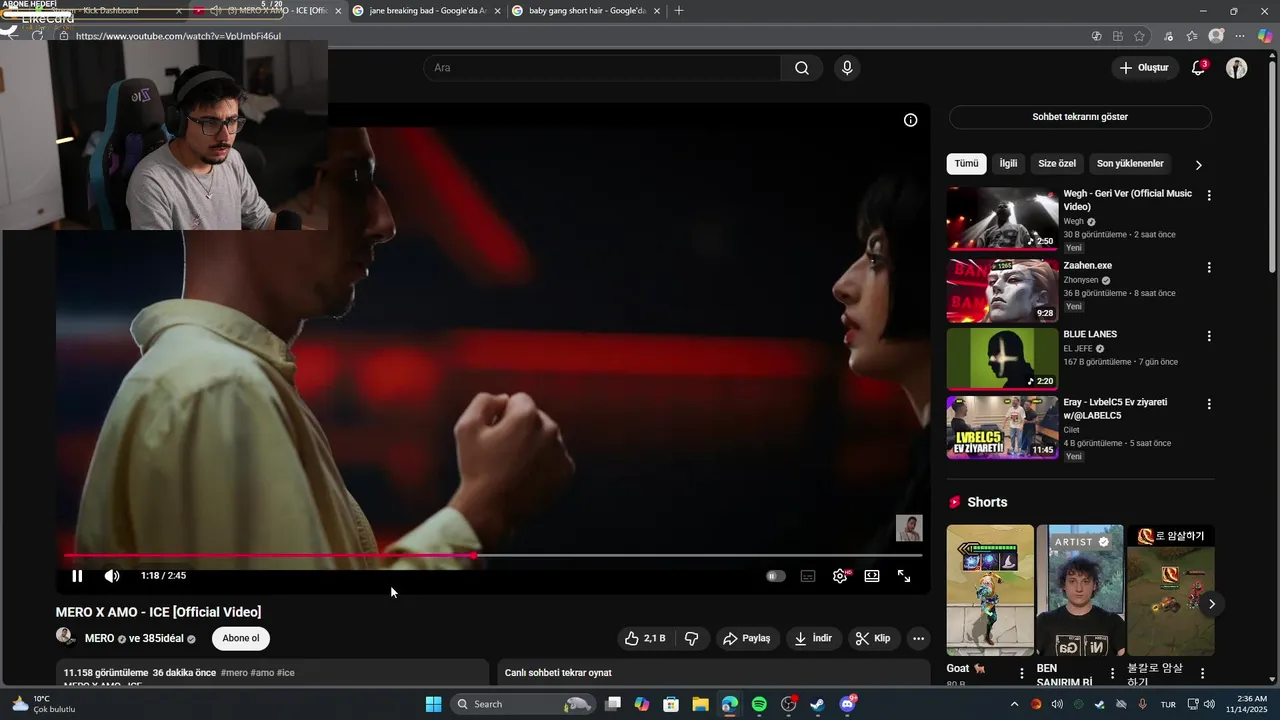
Task: Close the jane breaking bad tab
Action: (497, 11)
